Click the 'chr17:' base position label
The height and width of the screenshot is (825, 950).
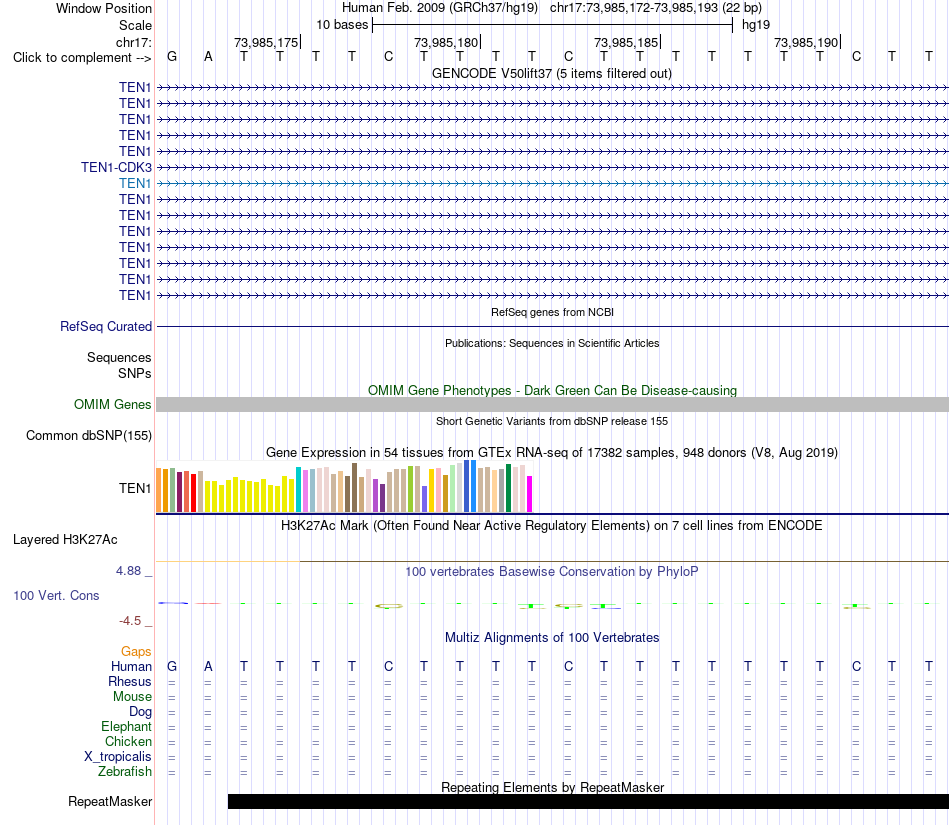(133, 42)
